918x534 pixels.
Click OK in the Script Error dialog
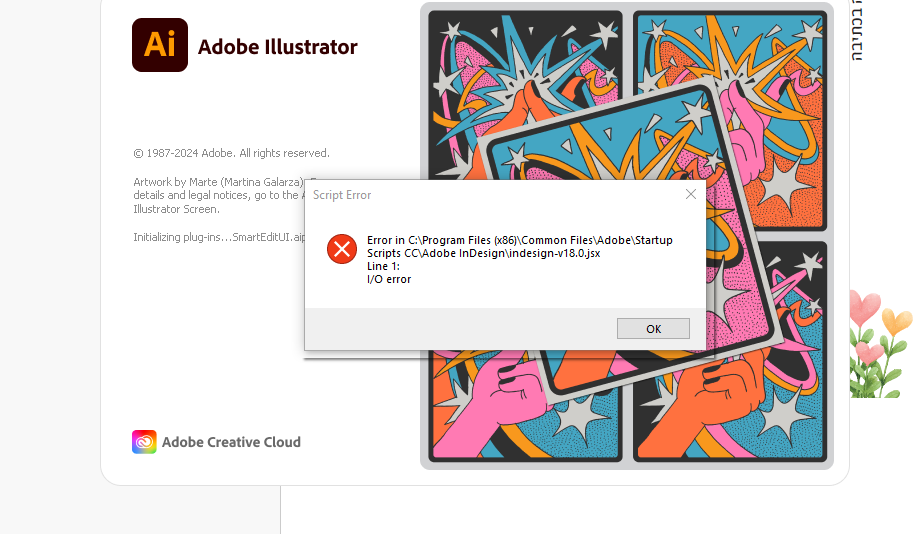pos(653,328)
